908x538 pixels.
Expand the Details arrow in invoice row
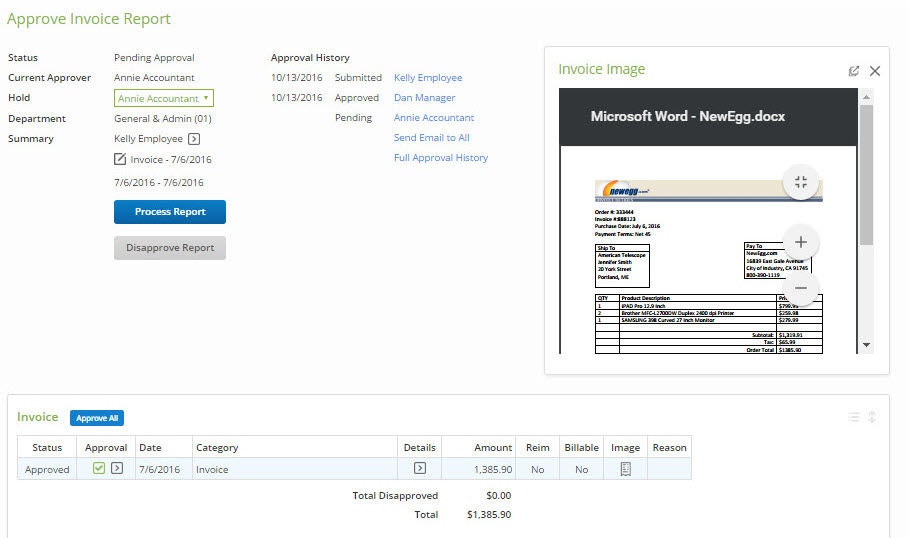tap(420, 469)
